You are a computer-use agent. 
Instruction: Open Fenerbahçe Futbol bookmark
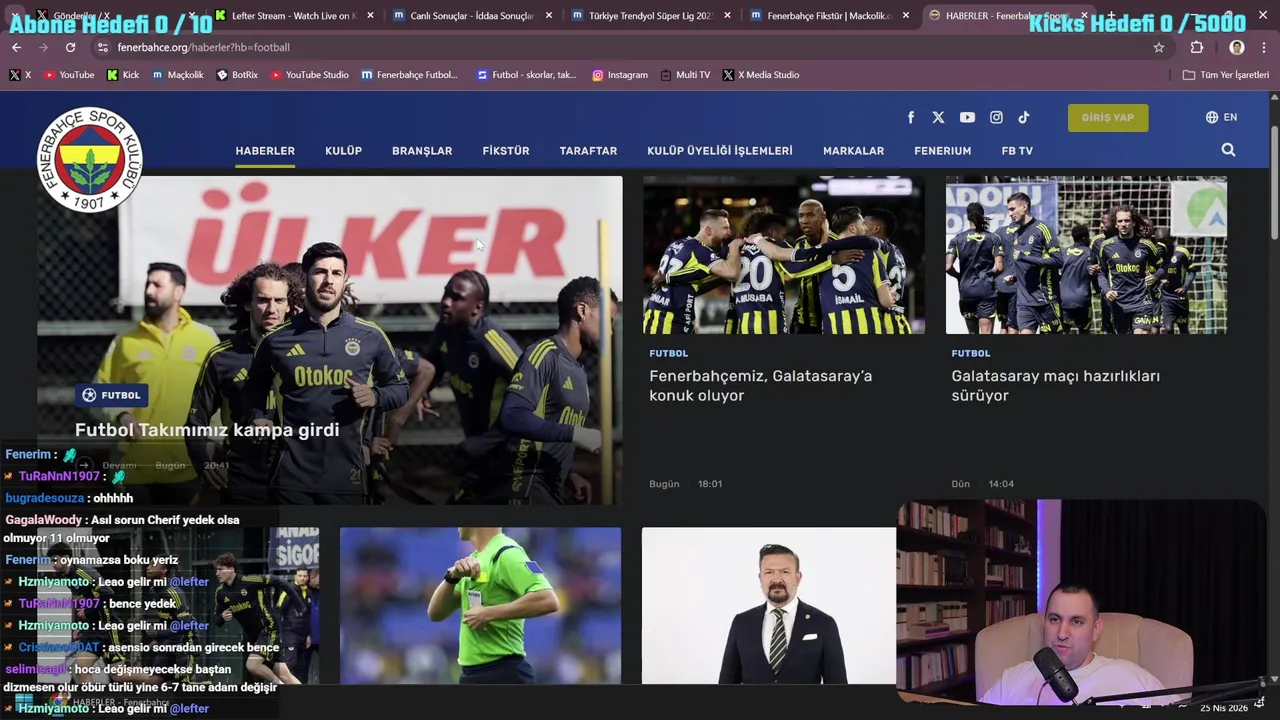(x=410, y=75)
